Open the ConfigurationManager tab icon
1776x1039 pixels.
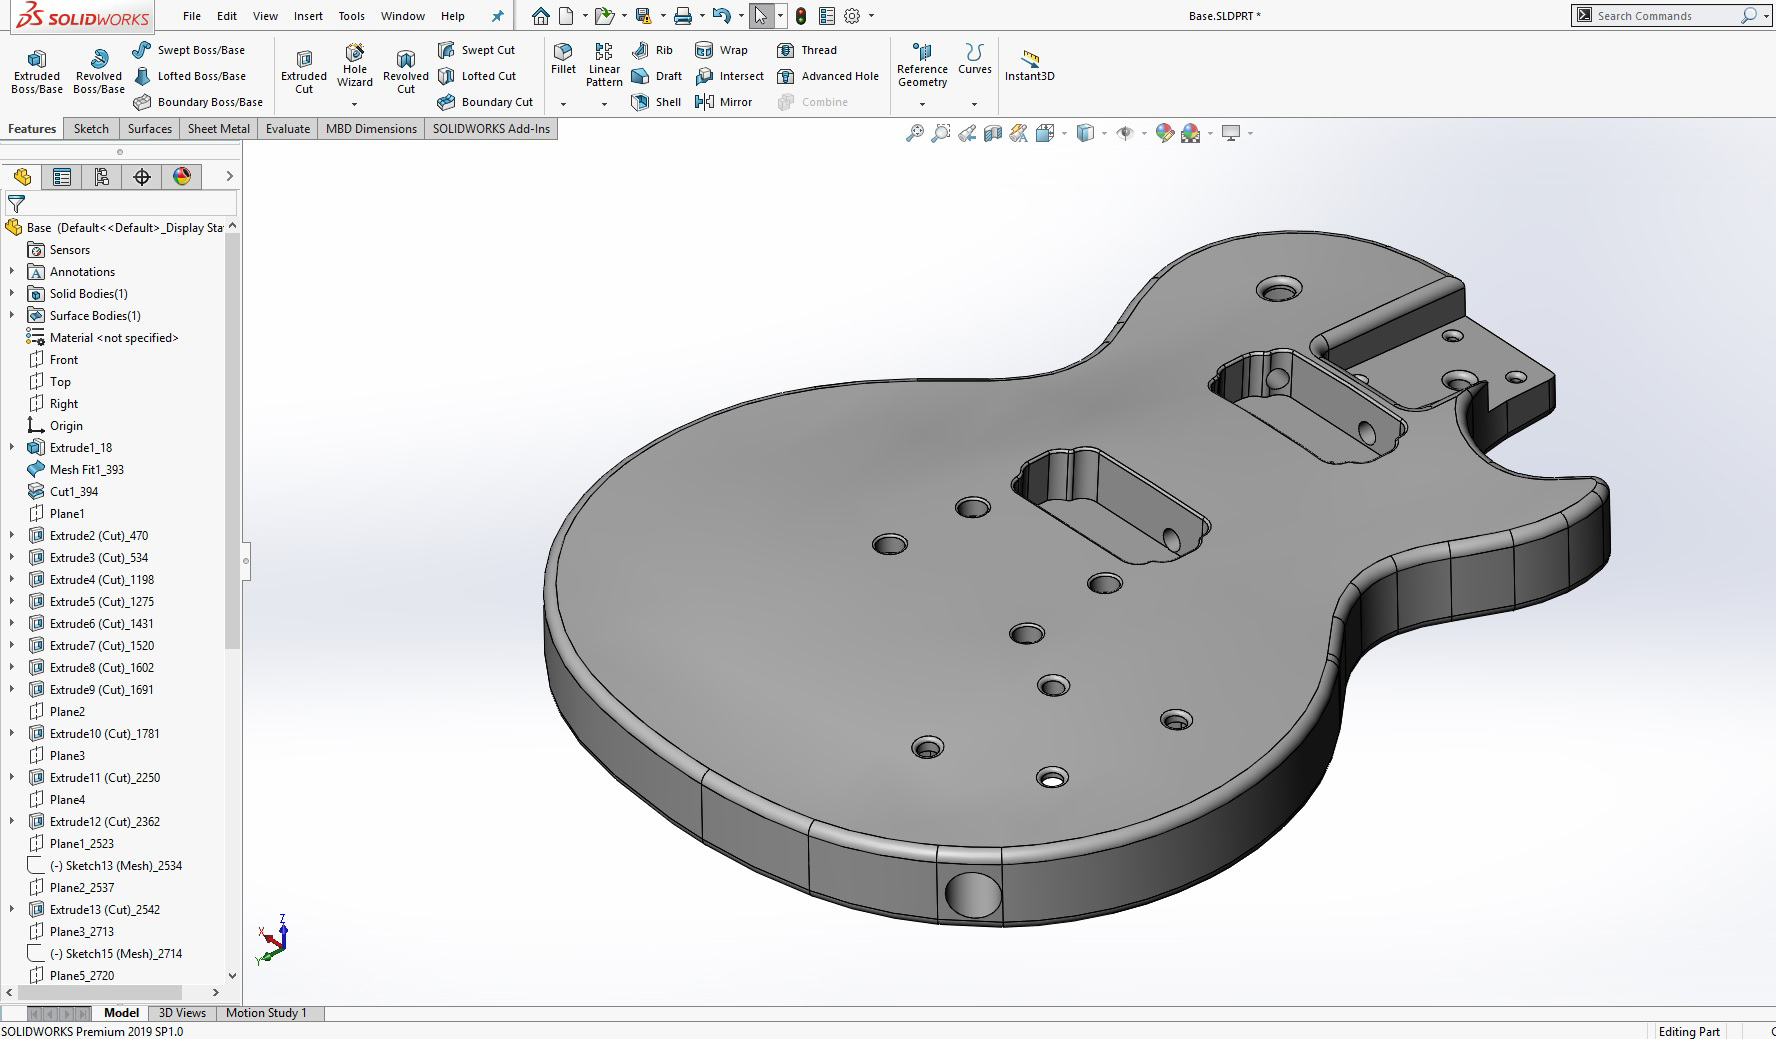(x=102, y=177)
